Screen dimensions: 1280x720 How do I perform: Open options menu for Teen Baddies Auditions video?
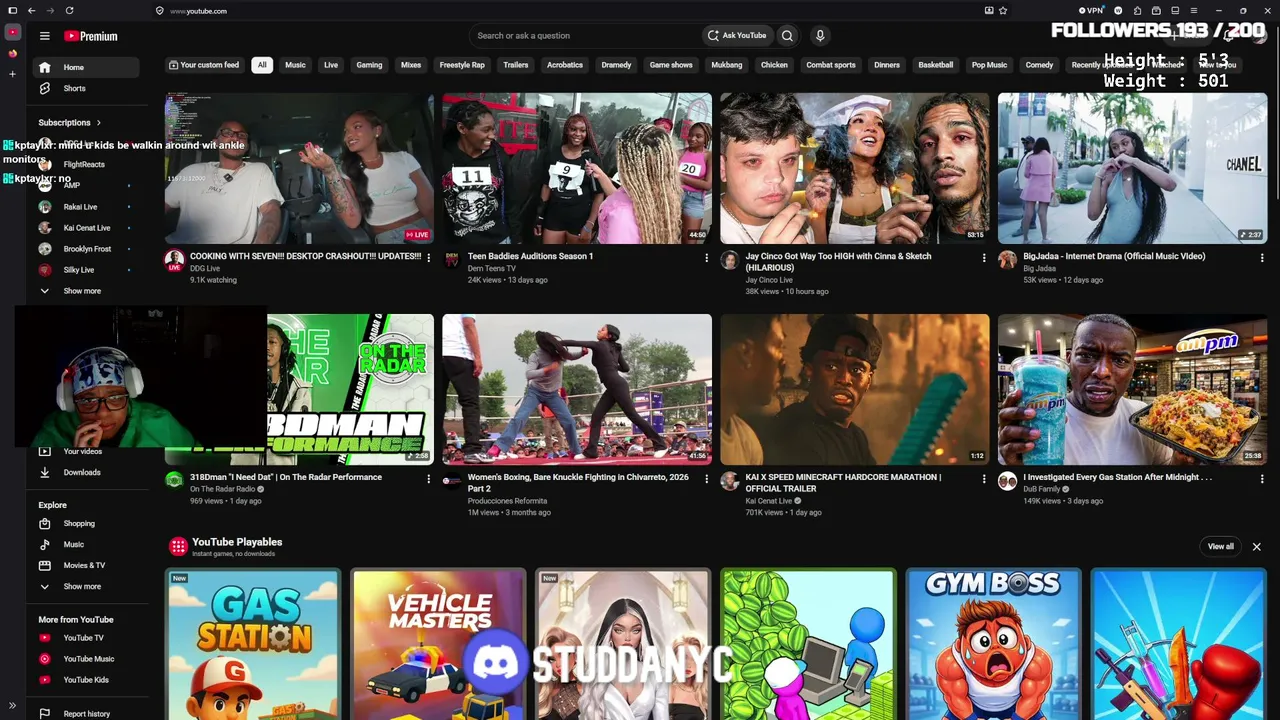(706, 258)
